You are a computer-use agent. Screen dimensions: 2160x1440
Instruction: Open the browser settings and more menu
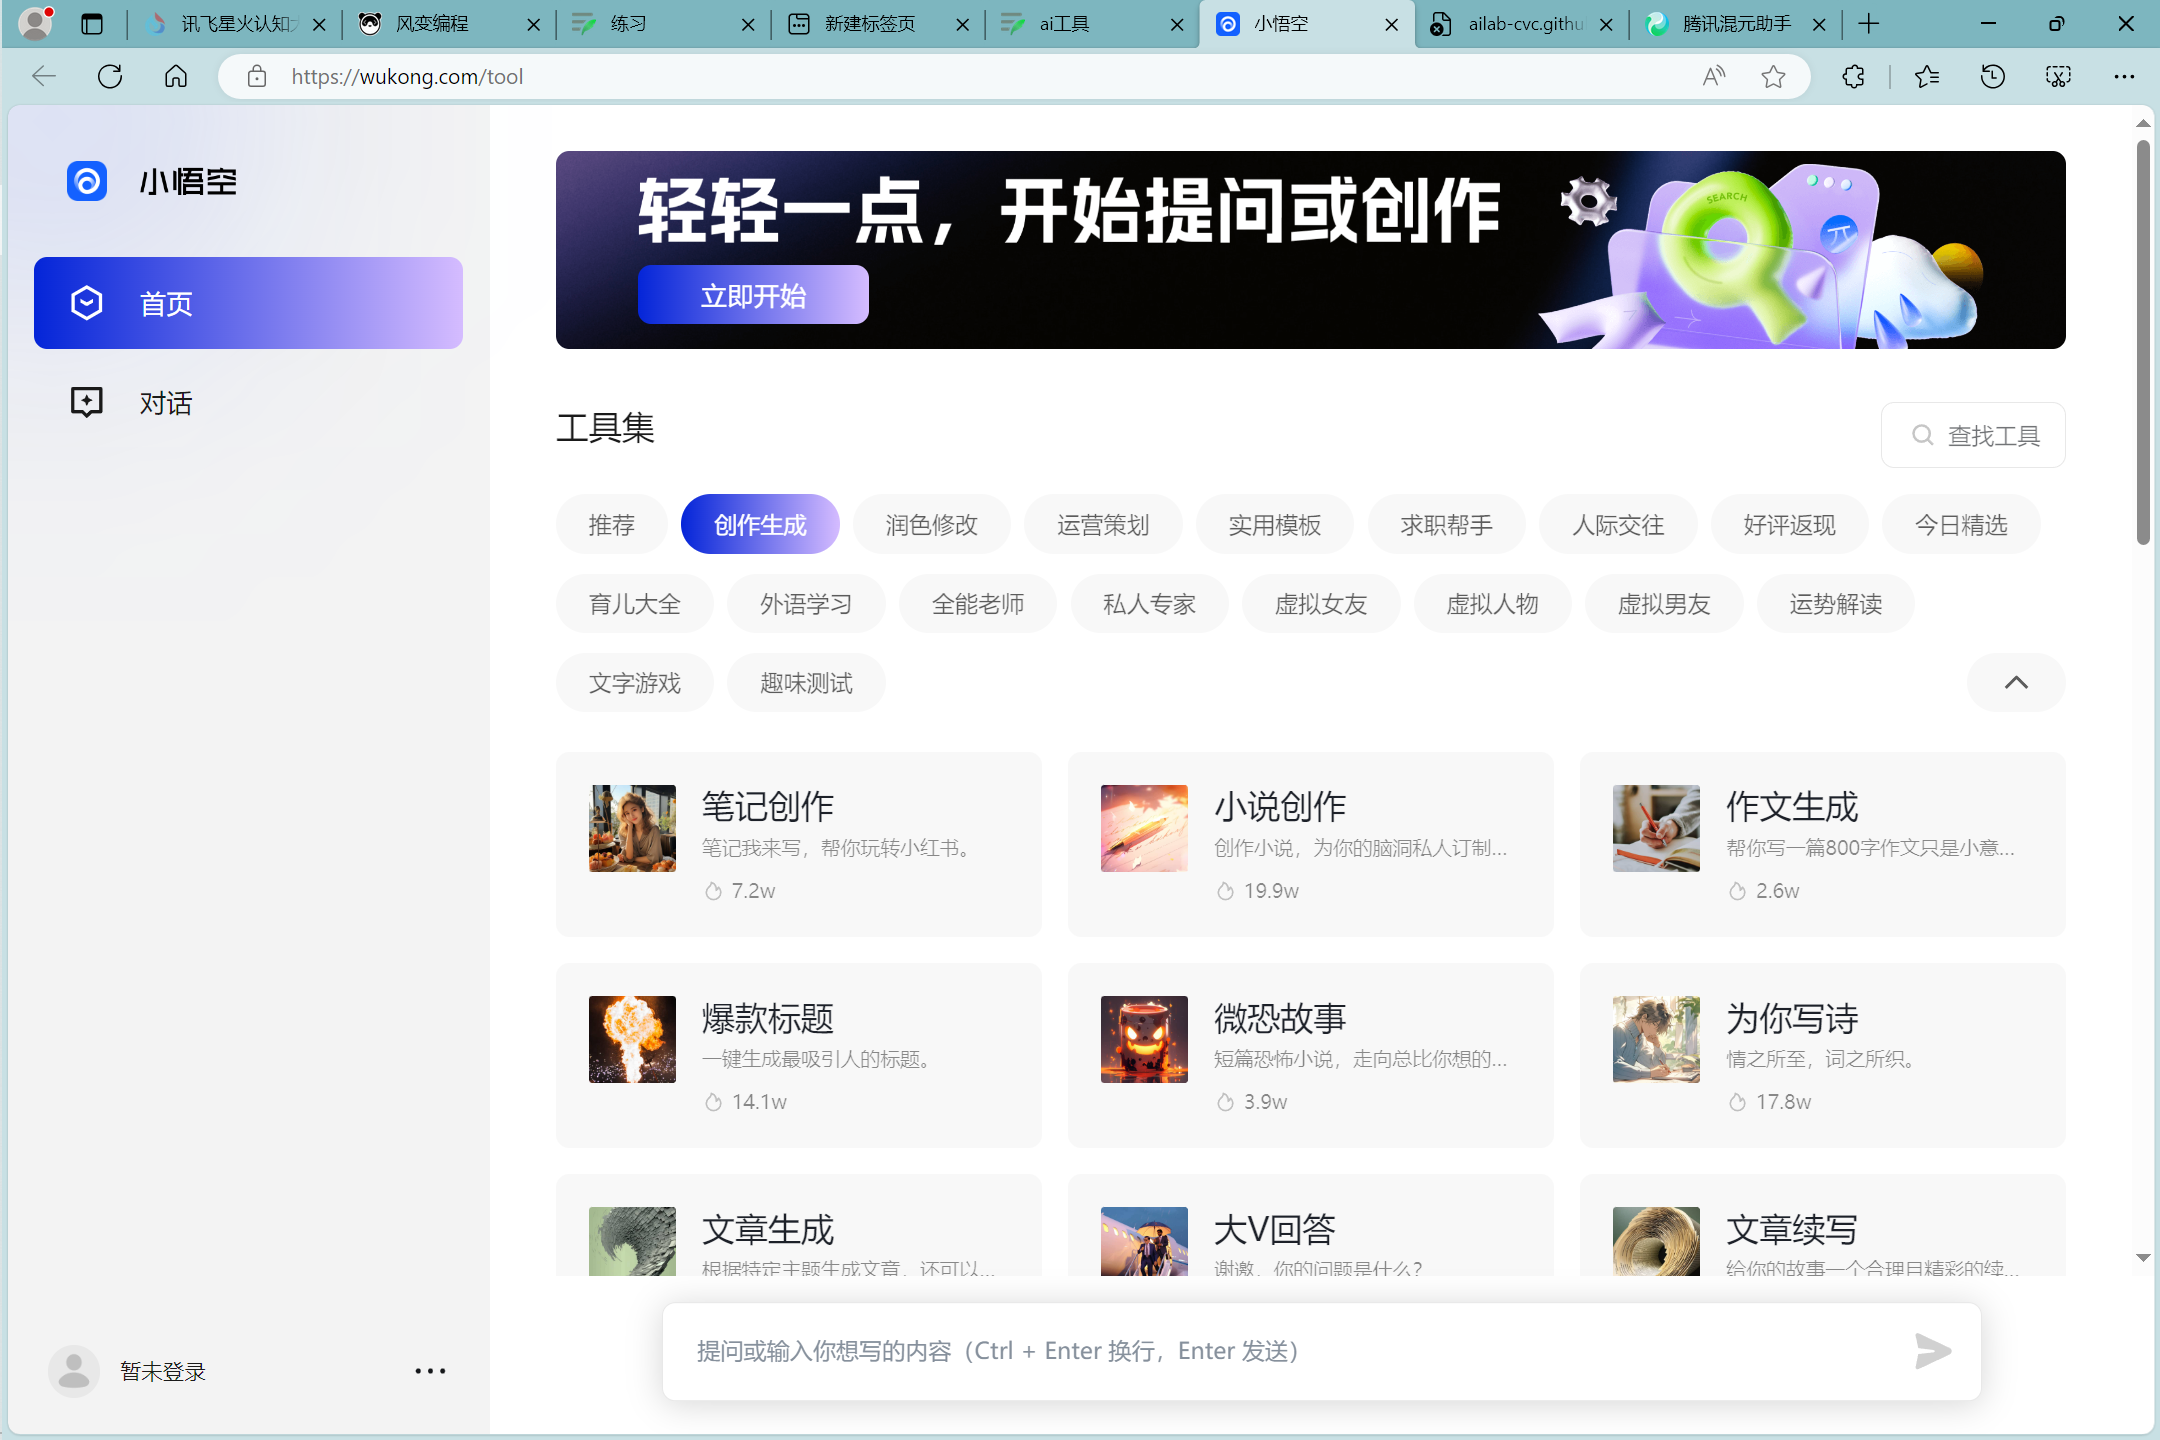[2124, 76]
